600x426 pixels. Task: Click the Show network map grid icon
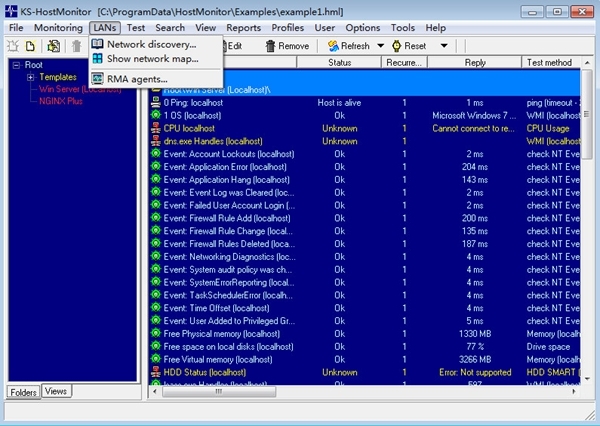tap(98, 59)
